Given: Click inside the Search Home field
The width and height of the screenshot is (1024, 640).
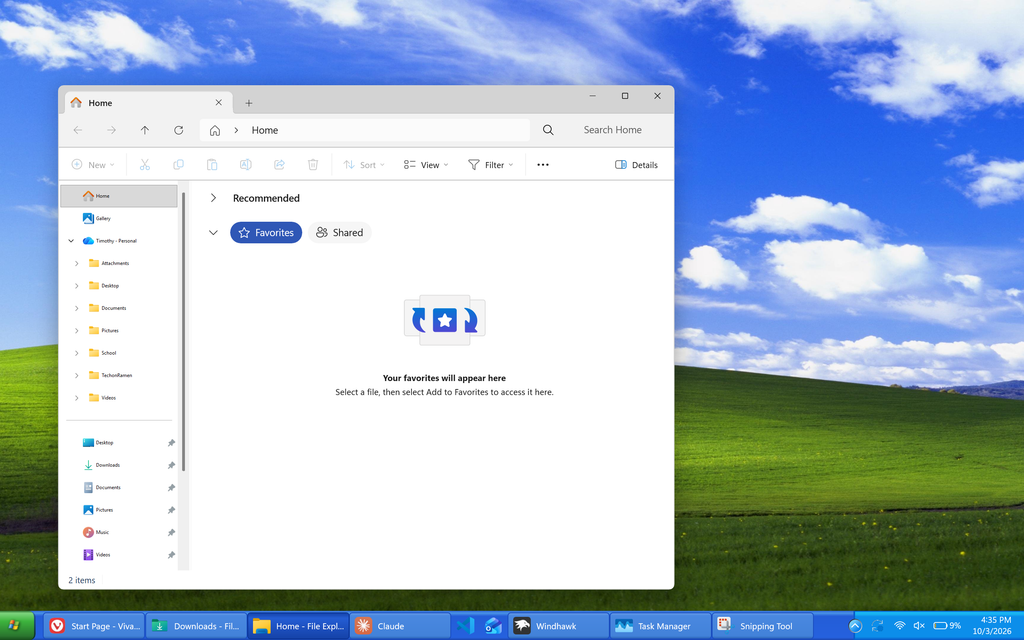Looking at the screenshot, I should (x=613, y=130).
